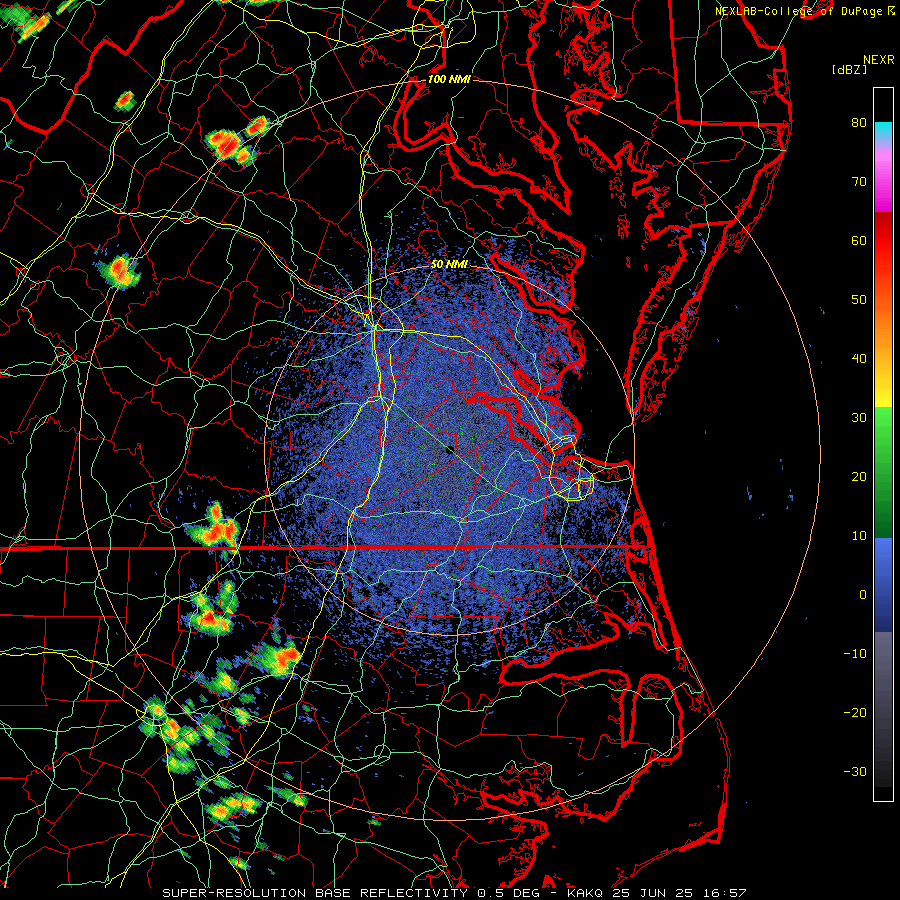Click the 50 NMI range ring label

pos(449,265)
